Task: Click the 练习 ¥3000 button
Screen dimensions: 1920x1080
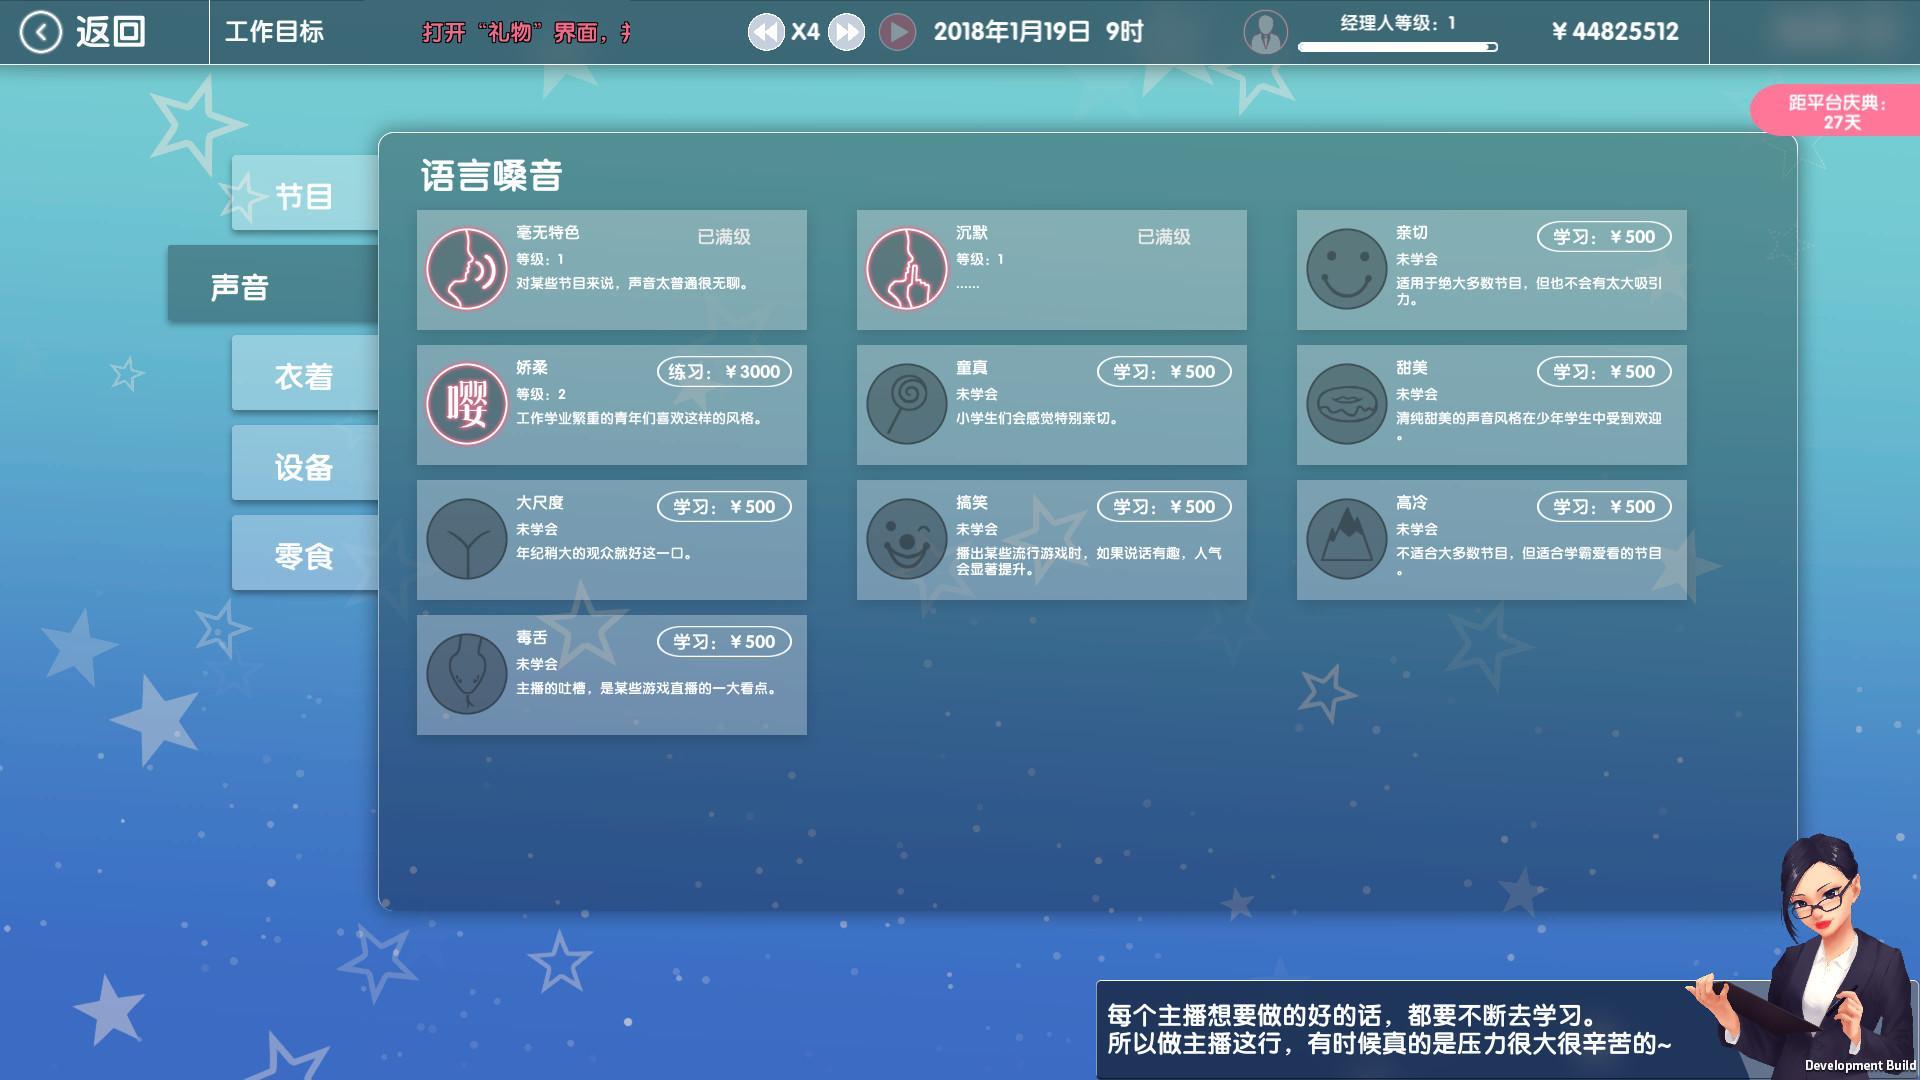Action: point(724,372)
